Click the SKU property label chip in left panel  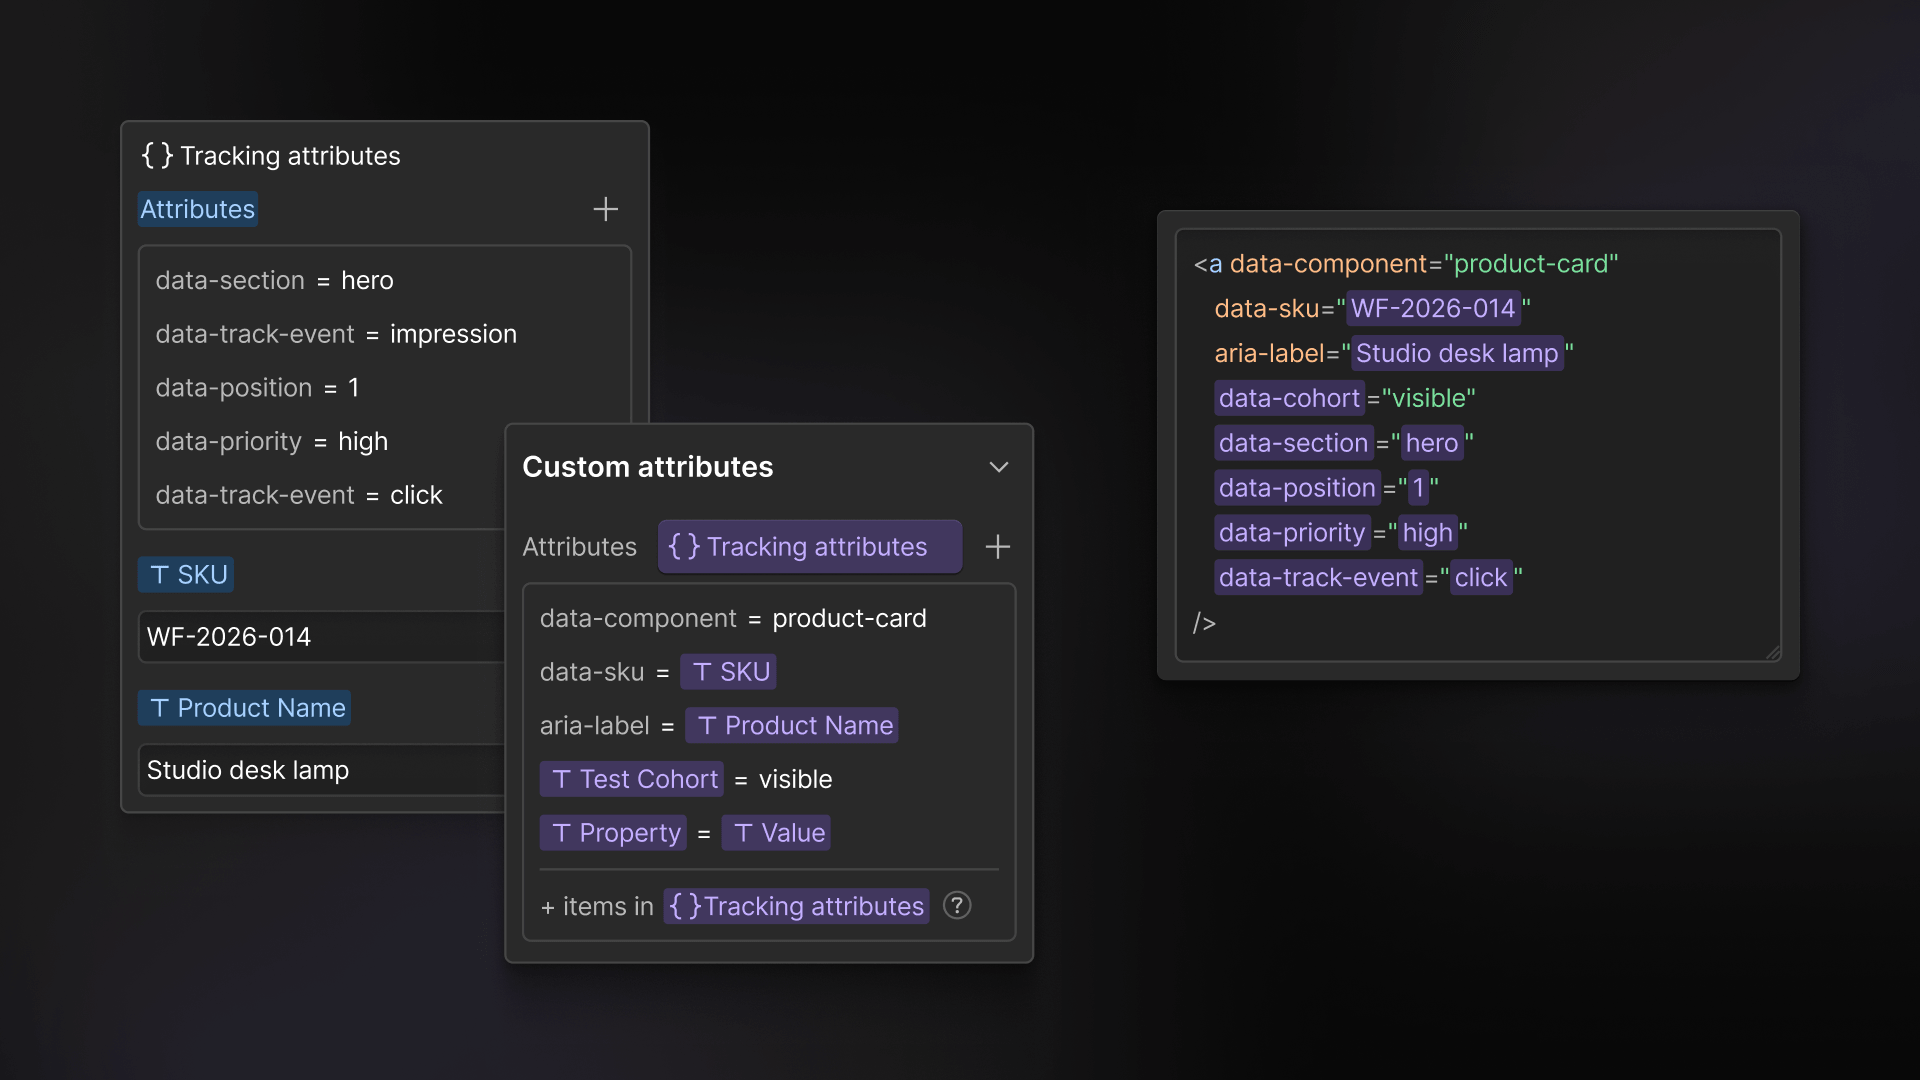(186, 575)
